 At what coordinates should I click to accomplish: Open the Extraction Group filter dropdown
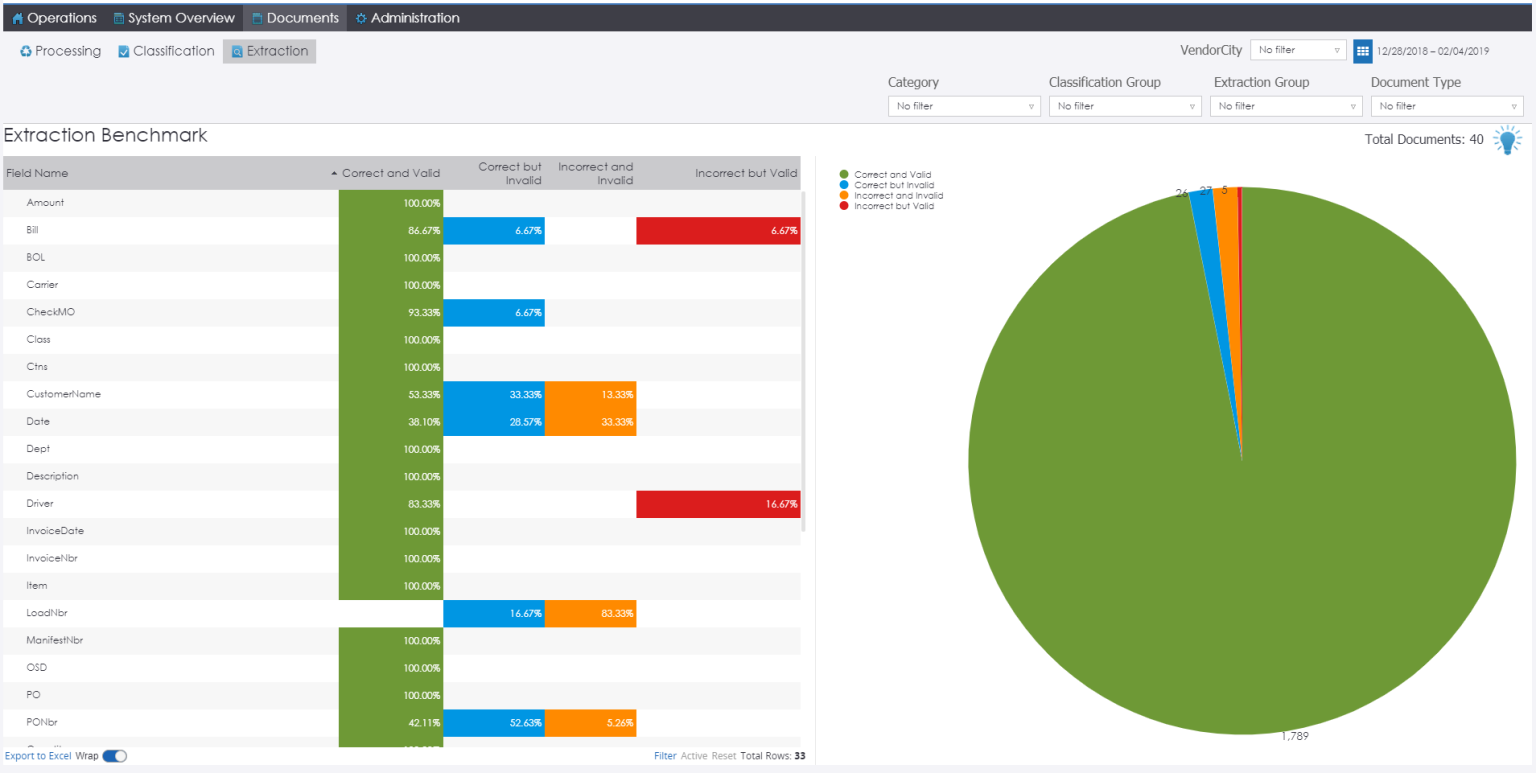1285,105
